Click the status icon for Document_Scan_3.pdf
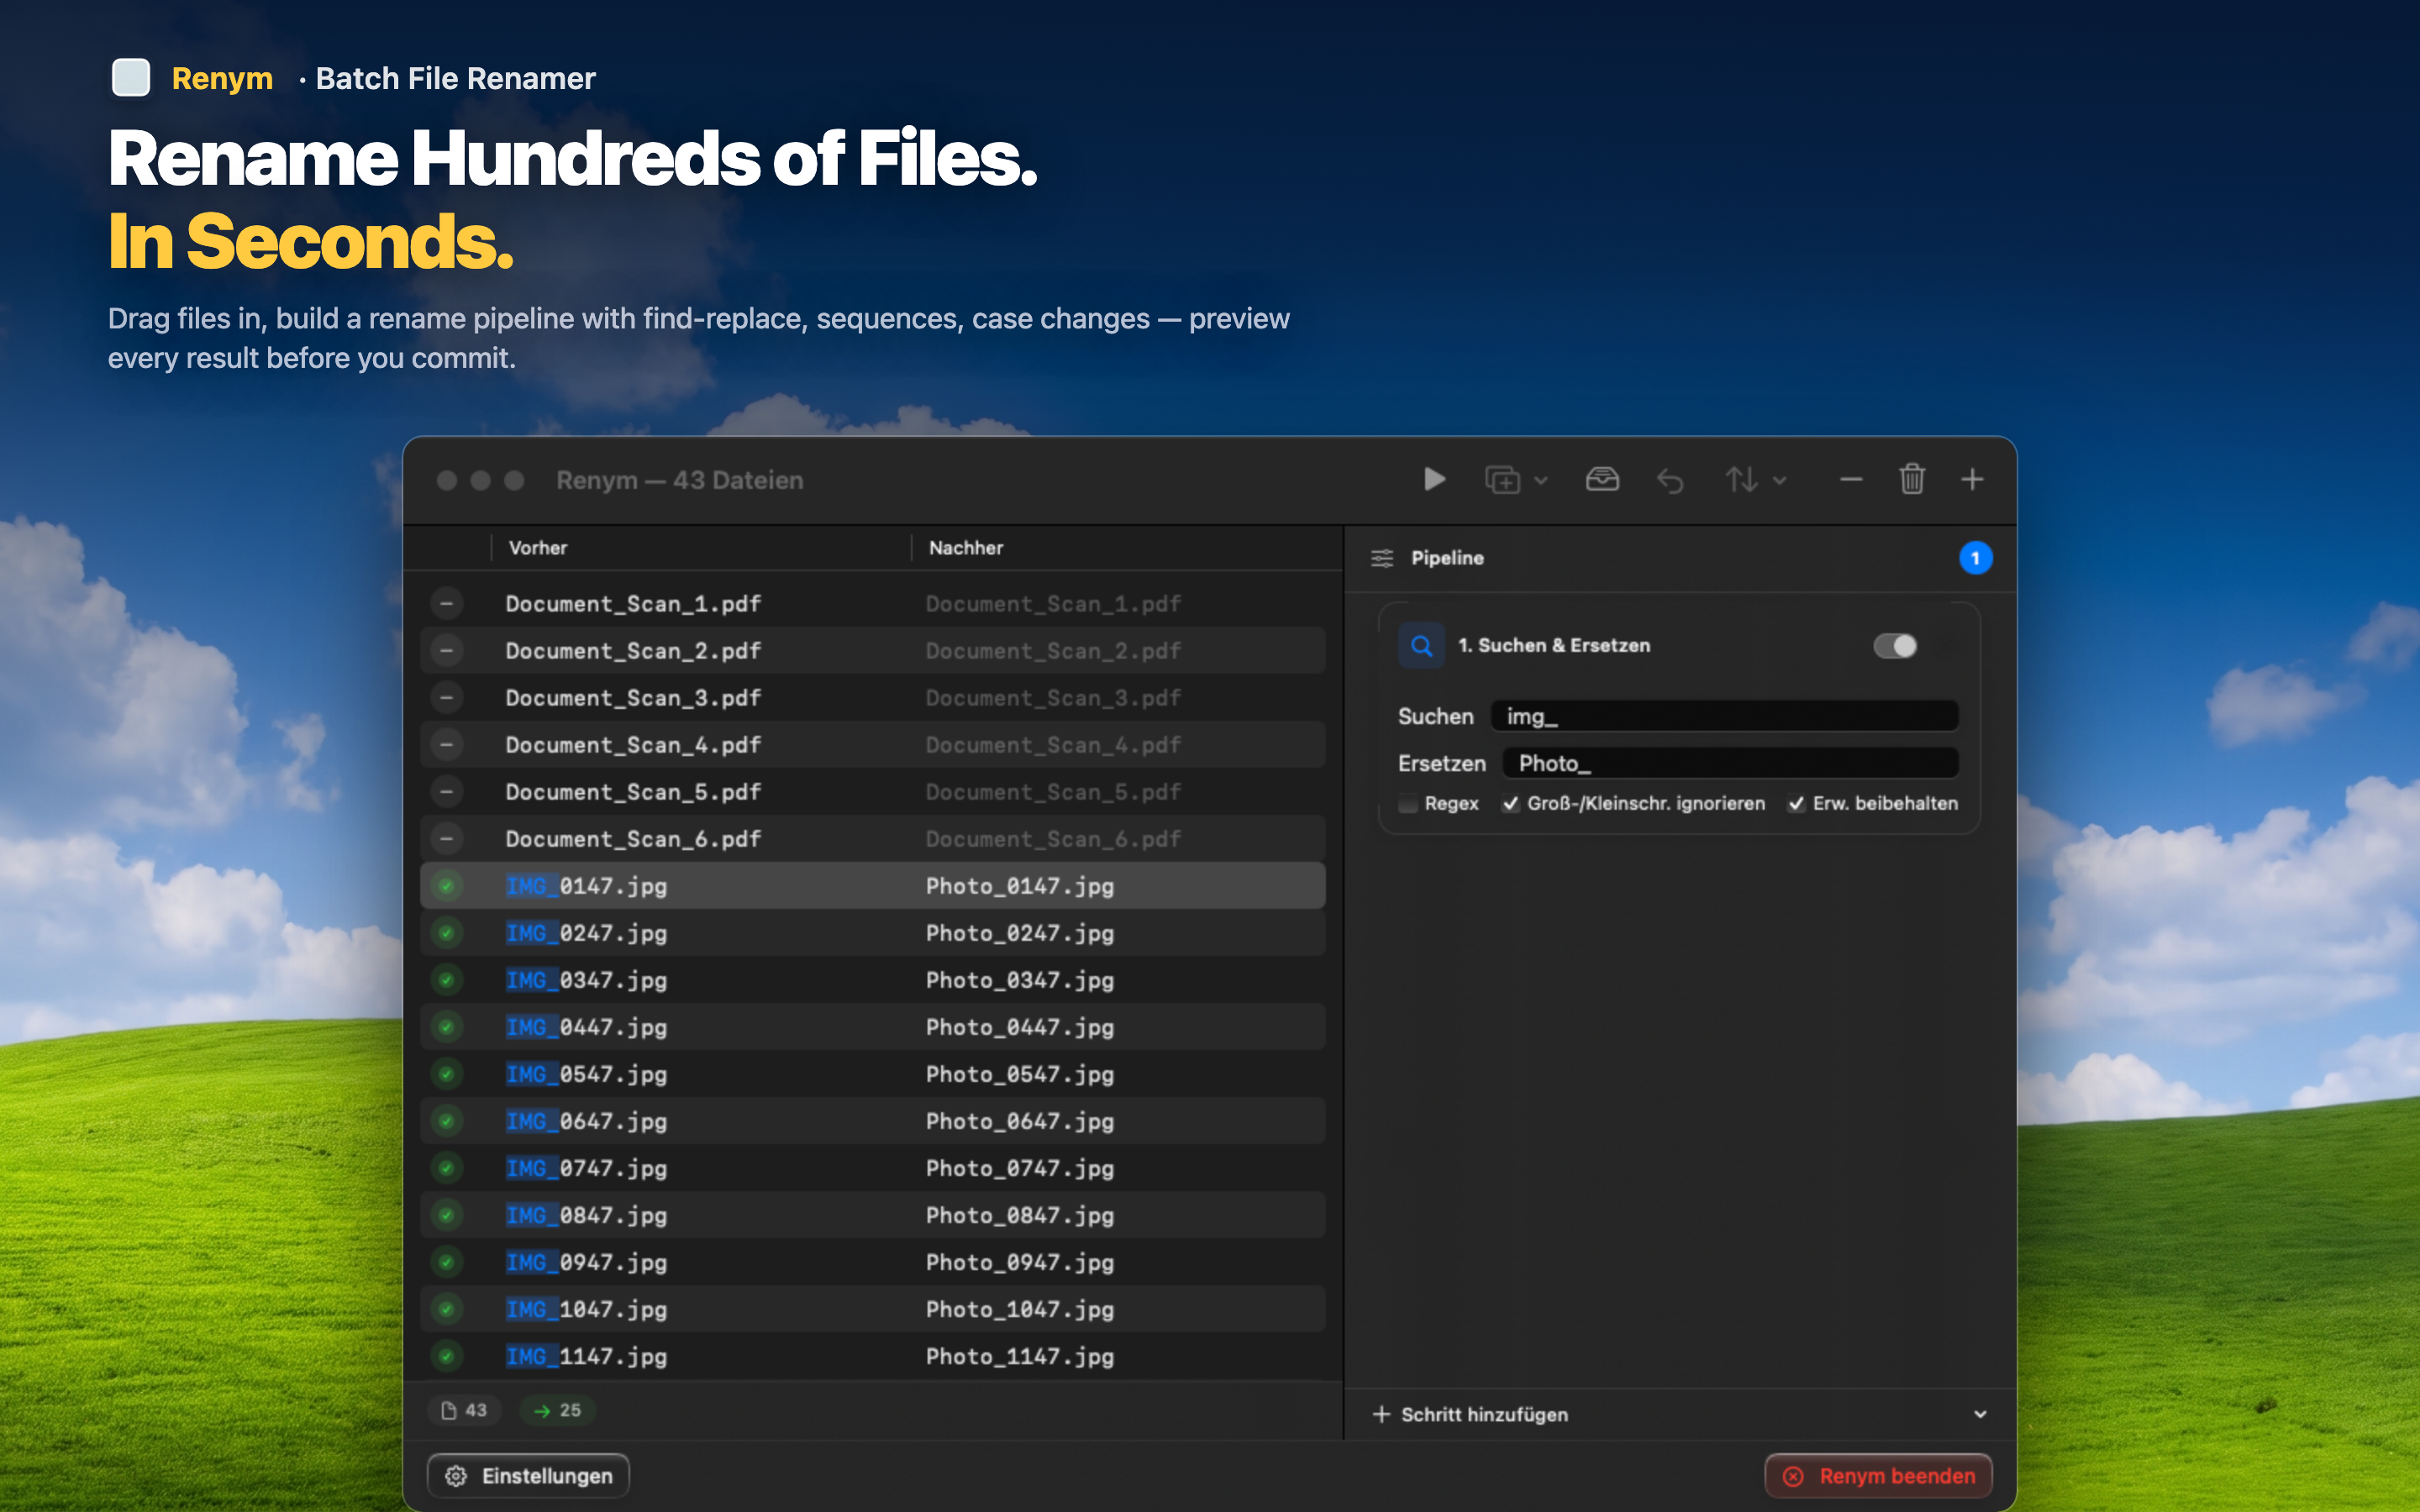2420x1512 pixels. click(447, 698)
